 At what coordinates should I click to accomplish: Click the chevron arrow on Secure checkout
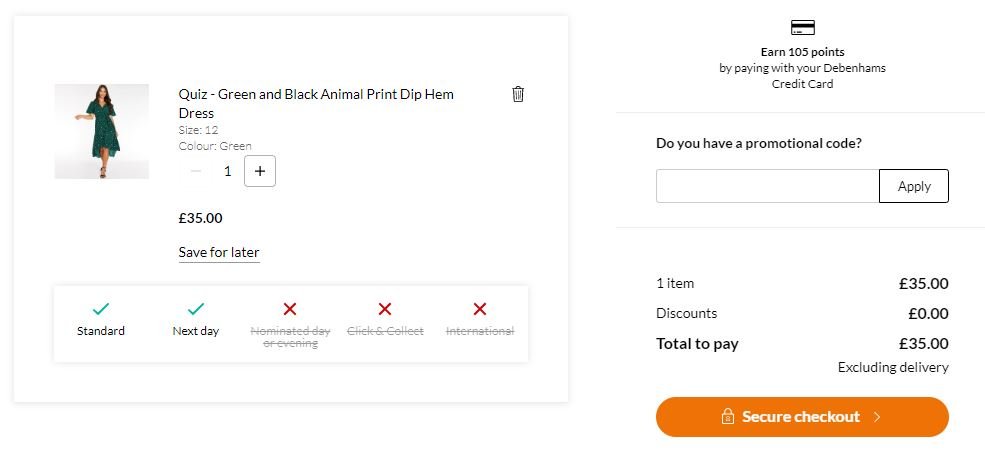pos(877,417)
